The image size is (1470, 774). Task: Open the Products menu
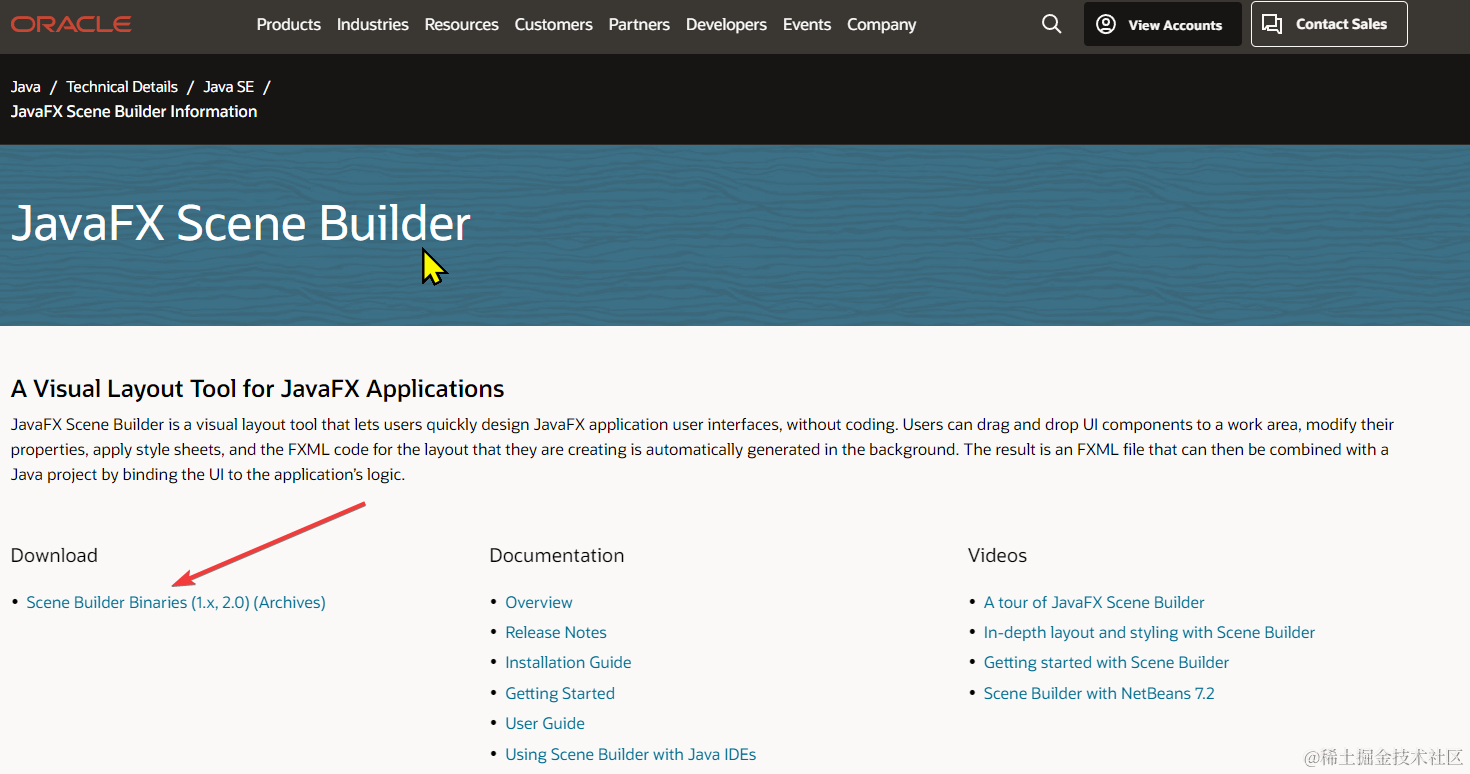click(x=288, y=24)
